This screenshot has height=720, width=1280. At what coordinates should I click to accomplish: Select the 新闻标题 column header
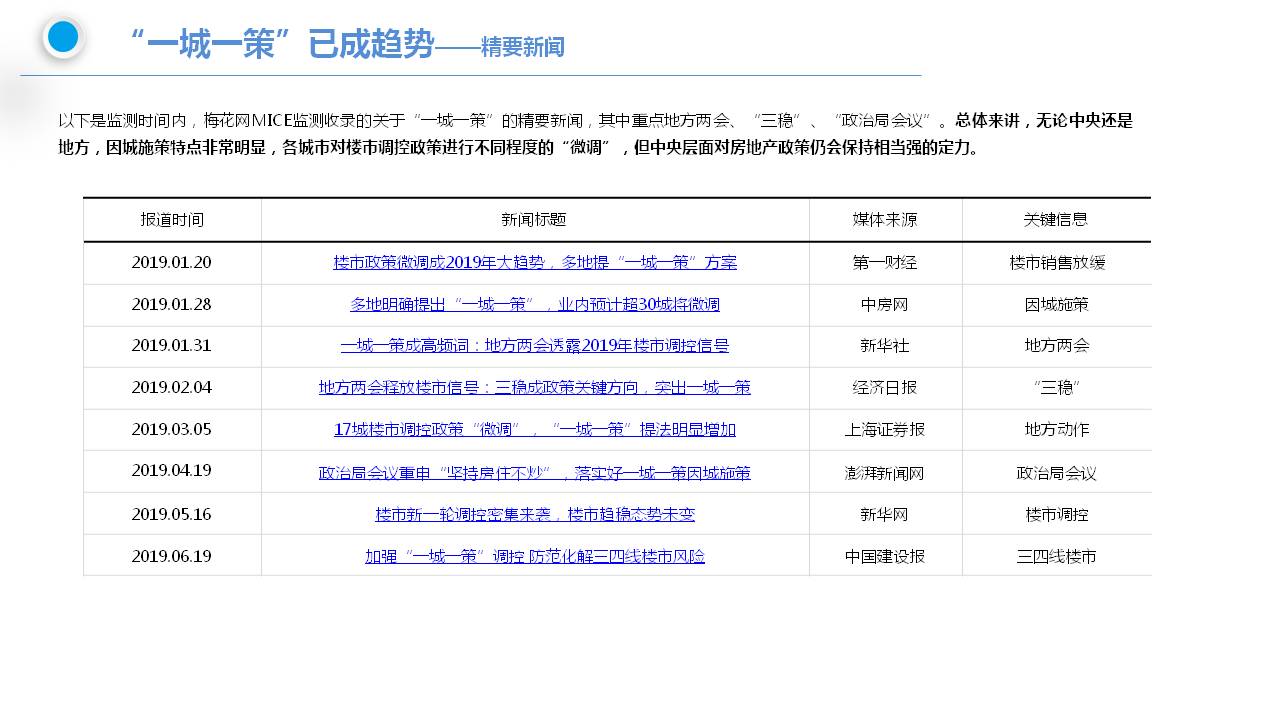click(x=535, y=220)
